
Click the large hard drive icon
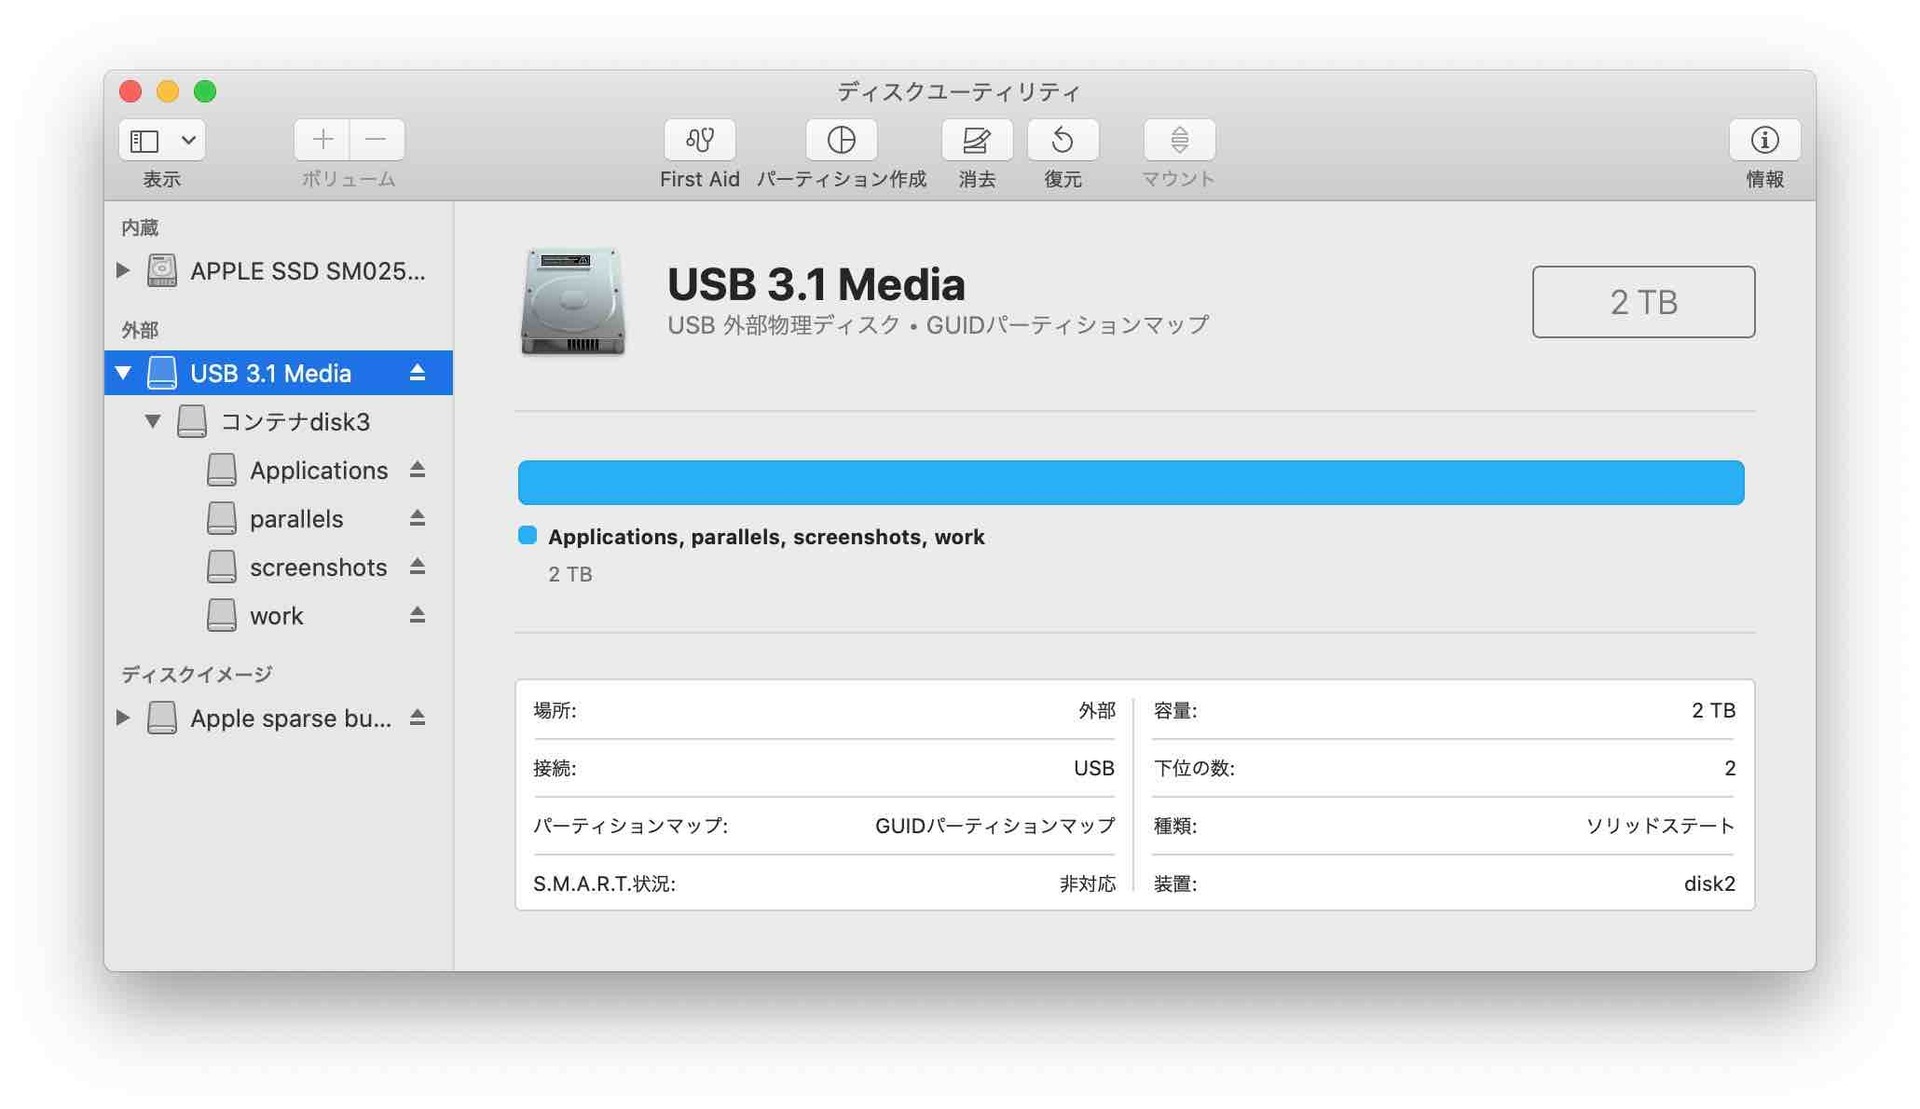pyautogui.click(x=573, y=301)
